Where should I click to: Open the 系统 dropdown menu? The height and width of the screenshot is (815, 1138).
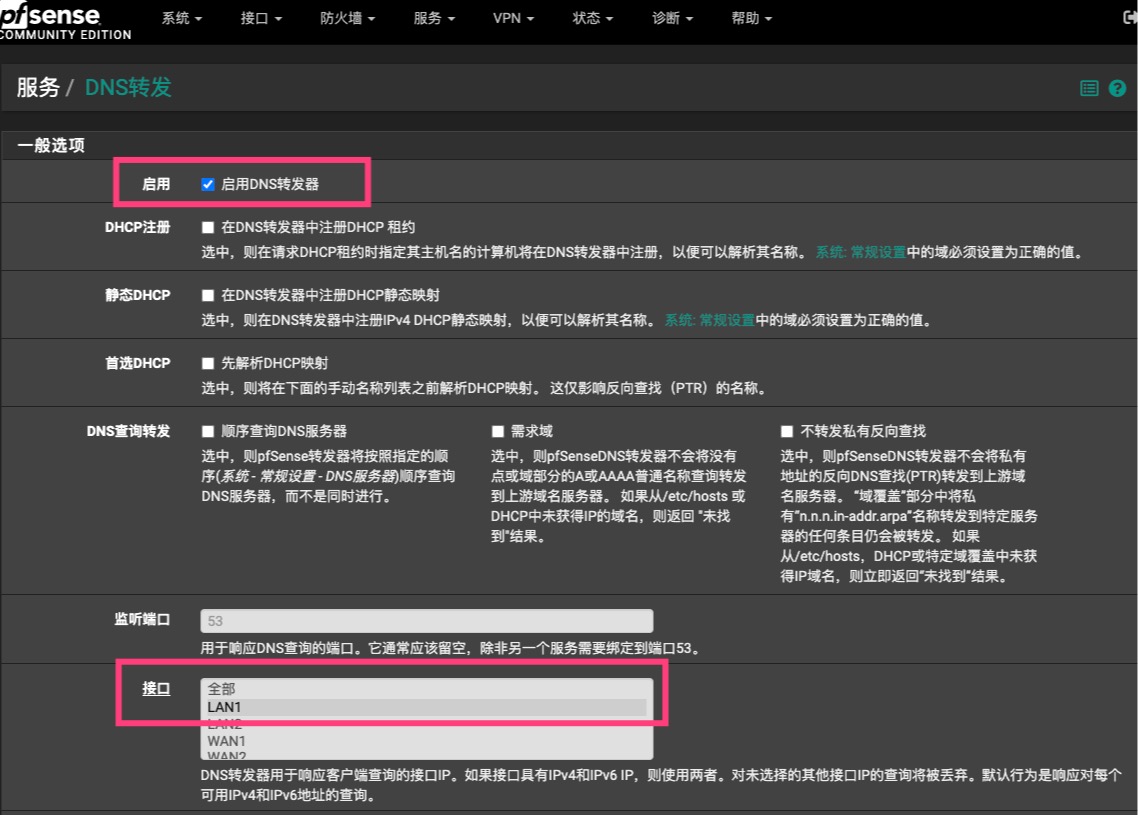181,18
